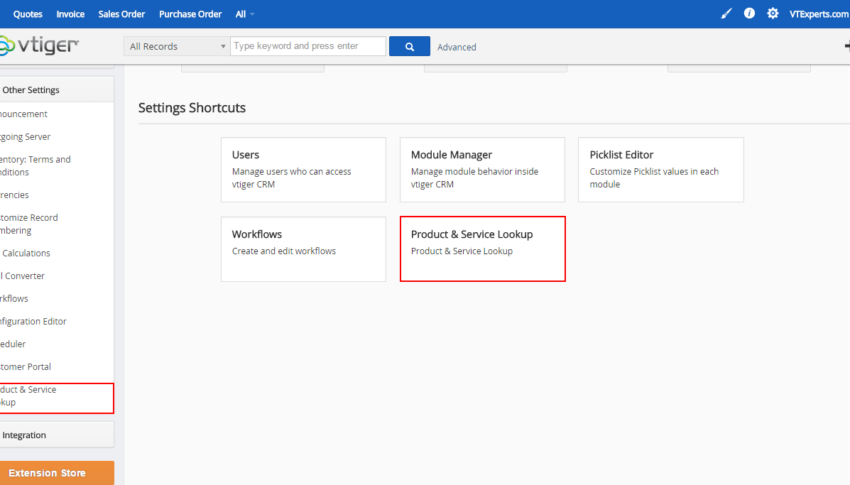Open the Module Manager shortcut
Image resolution: width=850 pixels, height=485 pixels.
tap(482, 170)
